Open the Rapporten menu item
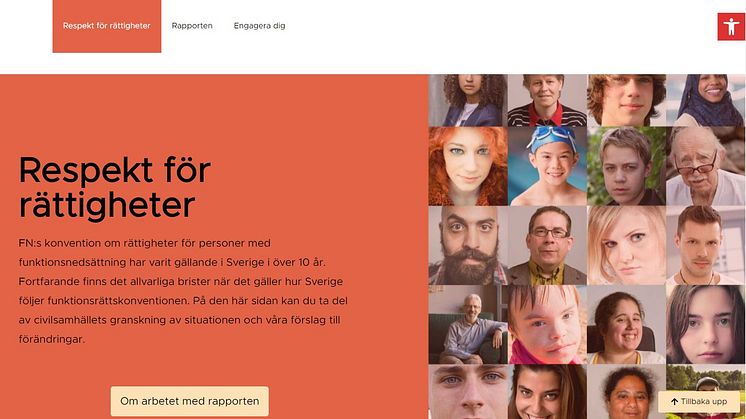The width and height of the screenshot is (746, 419). click(192, 26)
